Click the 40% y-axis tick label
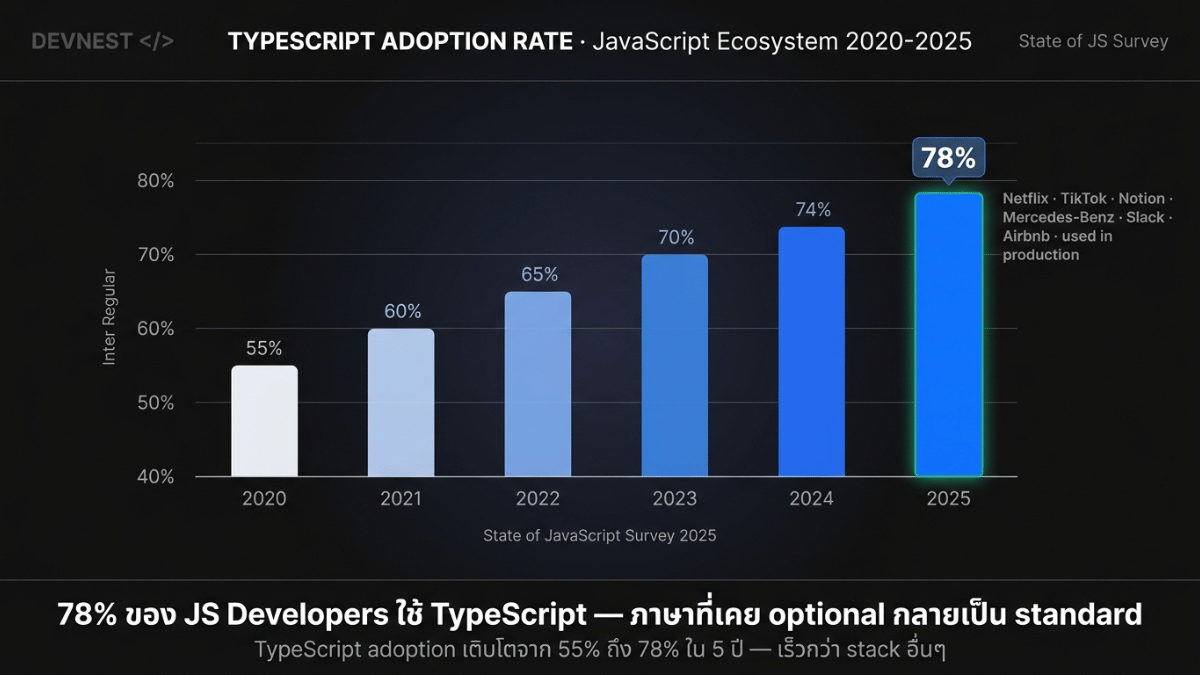 155,477
